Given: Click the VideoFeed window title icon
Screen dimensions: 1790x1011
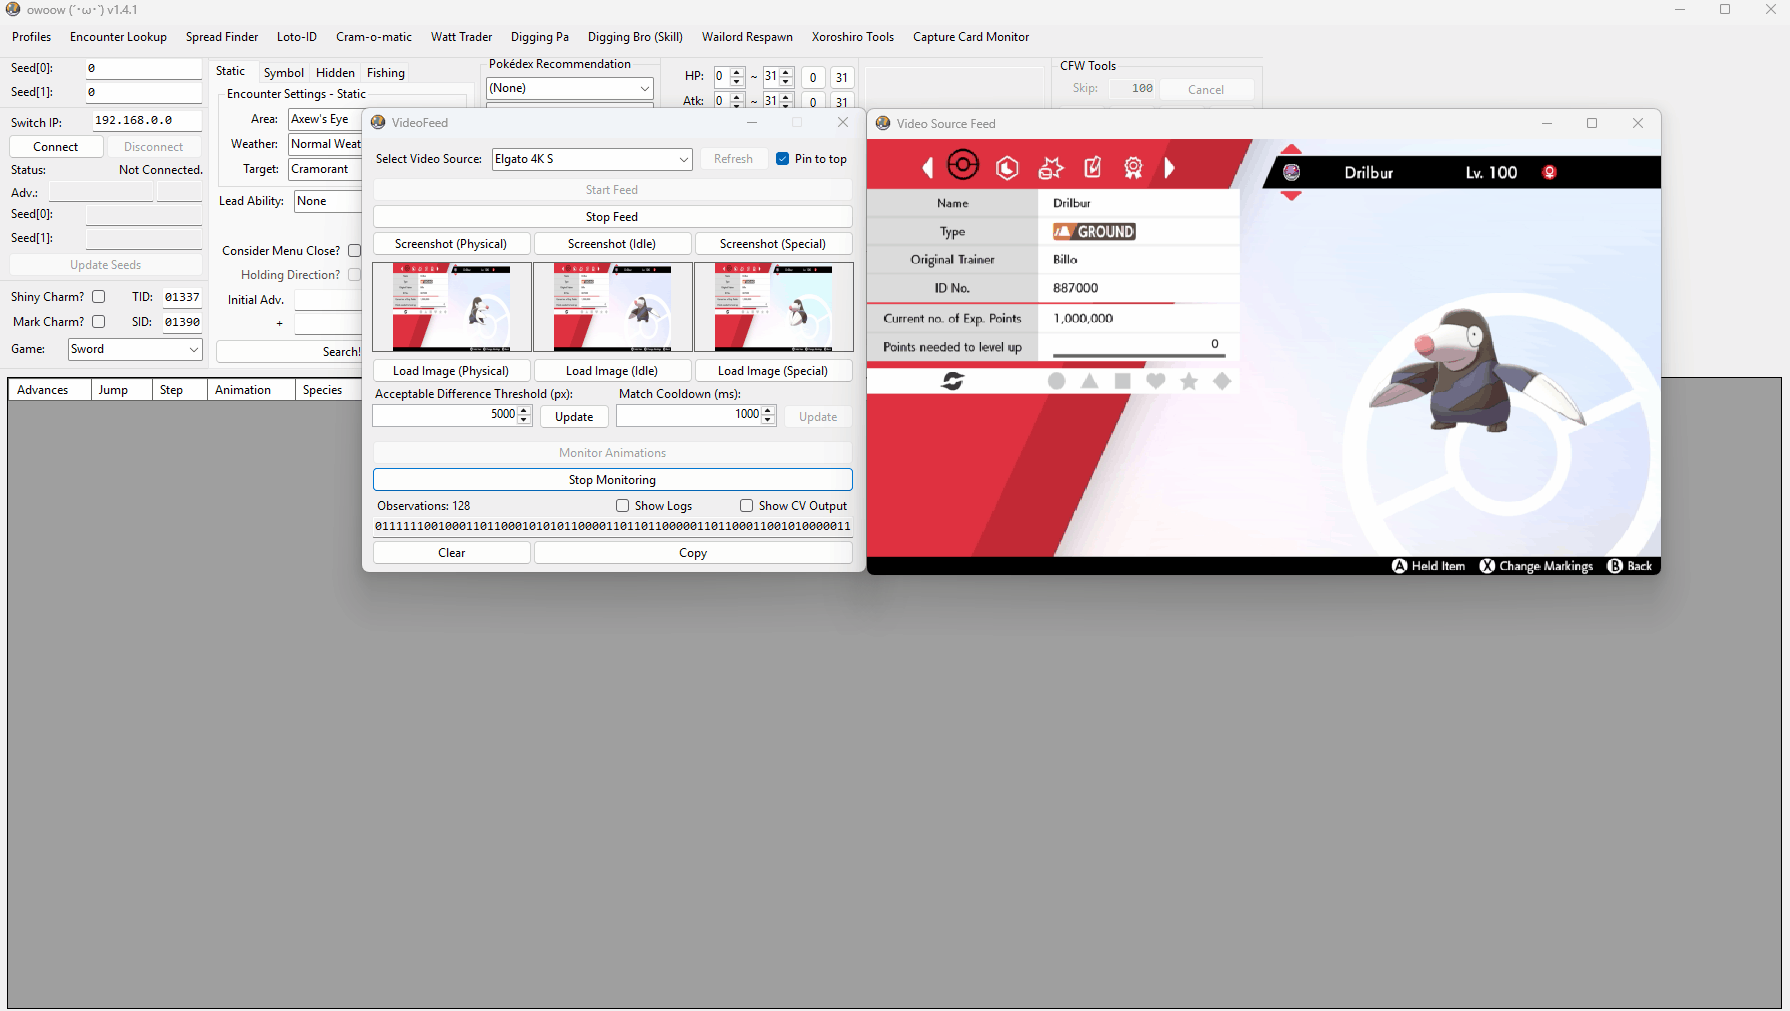Looking at the screenshot, I should click(x=378, y=122).
